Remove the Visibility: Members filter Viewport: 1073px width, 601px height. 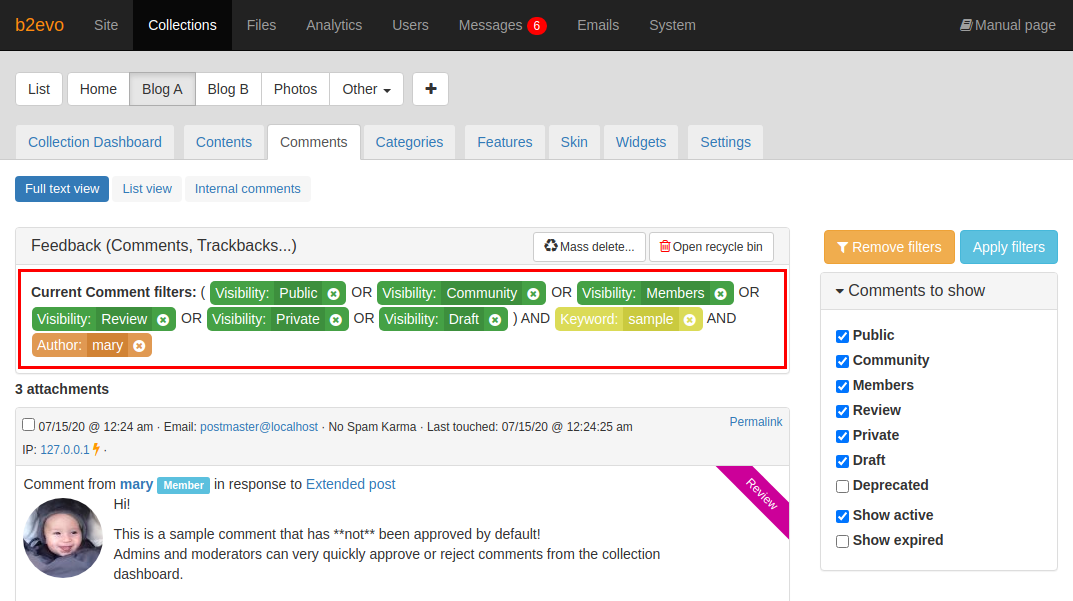pyautogui.click(x=720, y=294)
